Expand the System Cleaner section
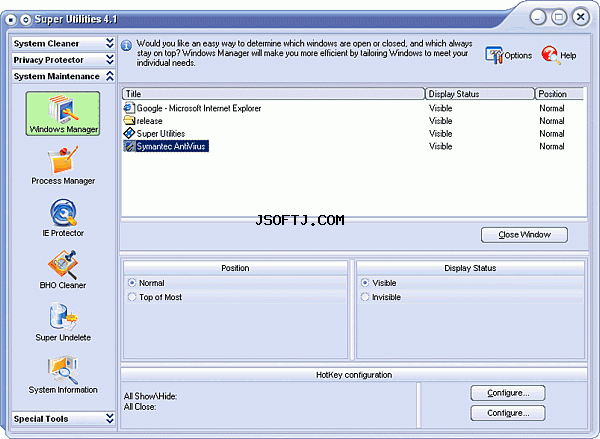 coord(63,43)
